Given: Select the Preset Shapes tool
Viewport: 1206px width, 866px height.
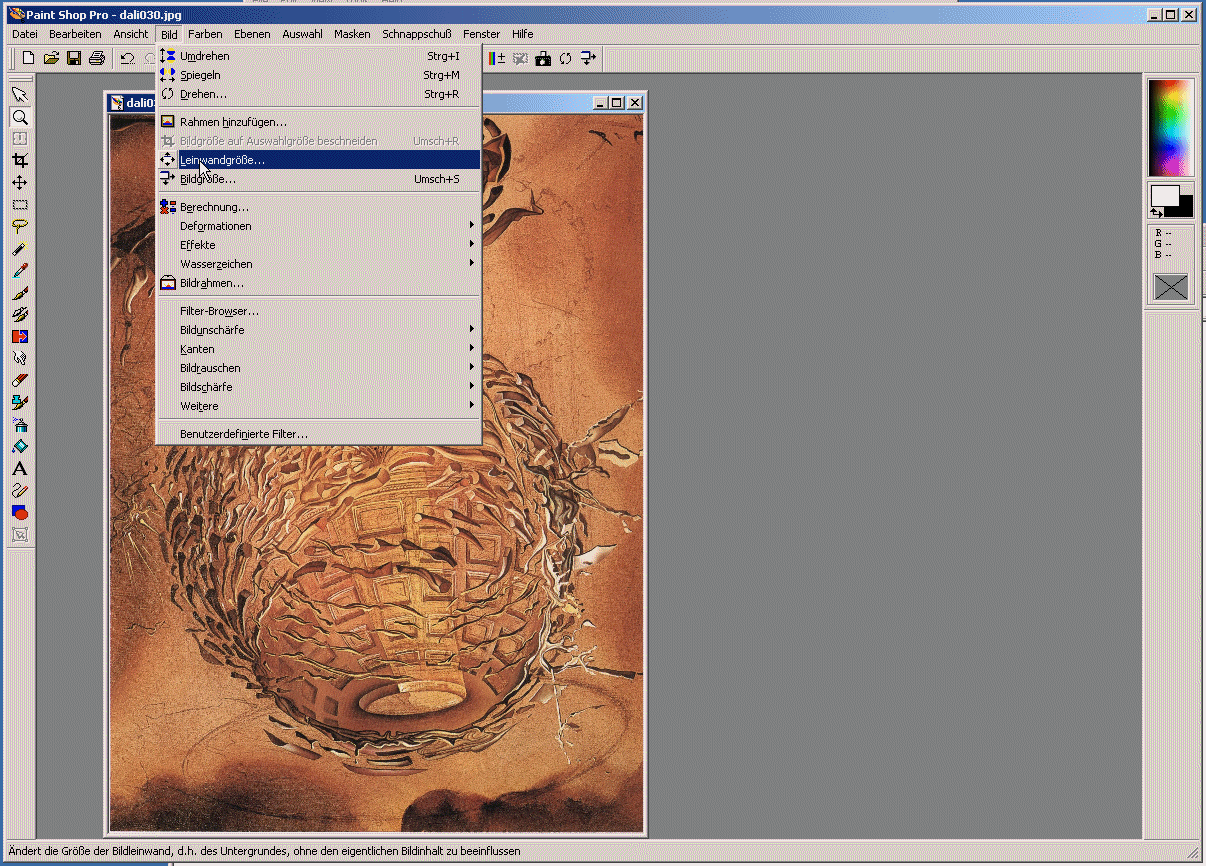Looking at the screenshot, I should [x=19, y=513].
